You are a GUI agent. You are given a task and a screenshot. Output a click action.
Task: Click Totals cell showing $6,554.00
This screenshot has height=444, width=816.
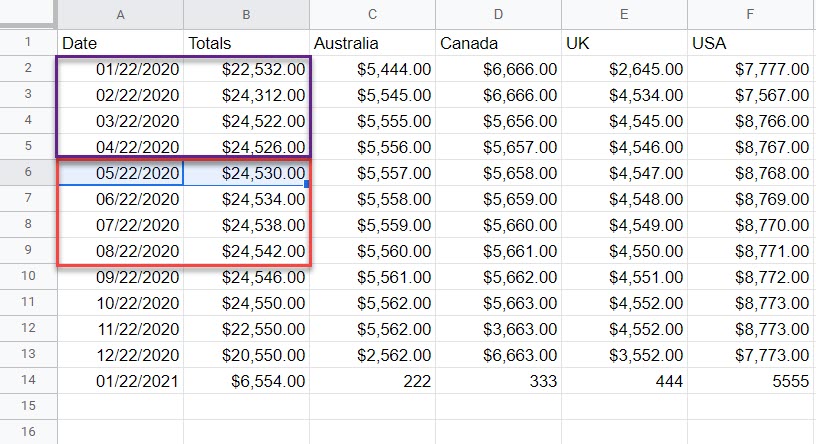247,381
